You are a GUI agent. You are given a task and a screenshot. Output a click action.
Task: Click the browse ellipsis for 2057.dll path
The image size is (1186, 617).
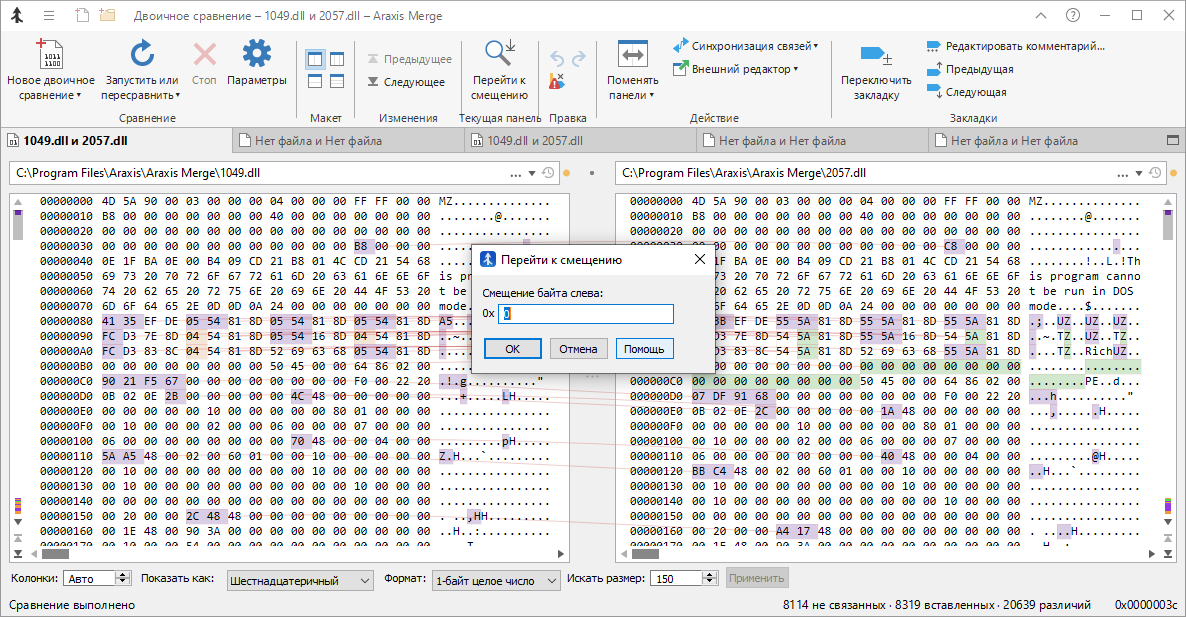click(x=1122, y=174)
